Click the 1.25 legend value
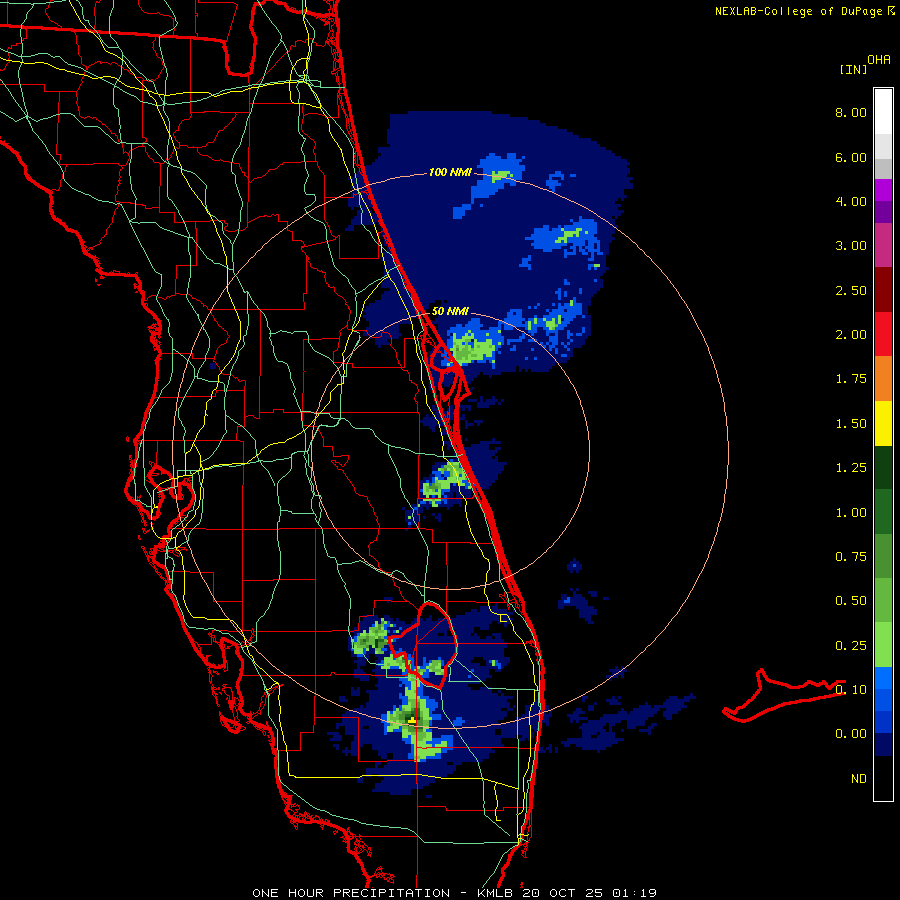This screenshot has width=900, height=900. point(851,468)
